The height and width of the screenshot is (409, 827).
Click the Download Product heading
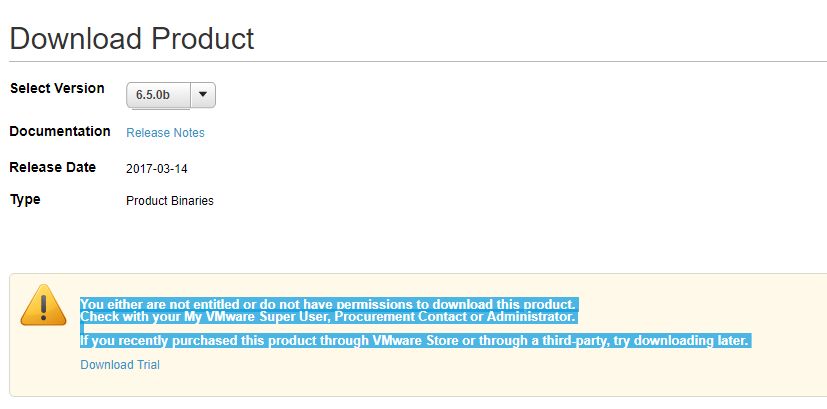pos(132,39)
